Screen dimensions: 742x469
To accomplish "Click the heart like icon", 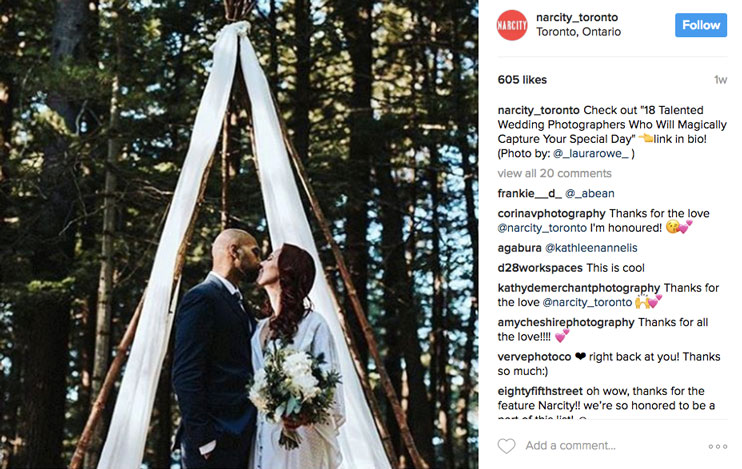I will tap(506, 446).
